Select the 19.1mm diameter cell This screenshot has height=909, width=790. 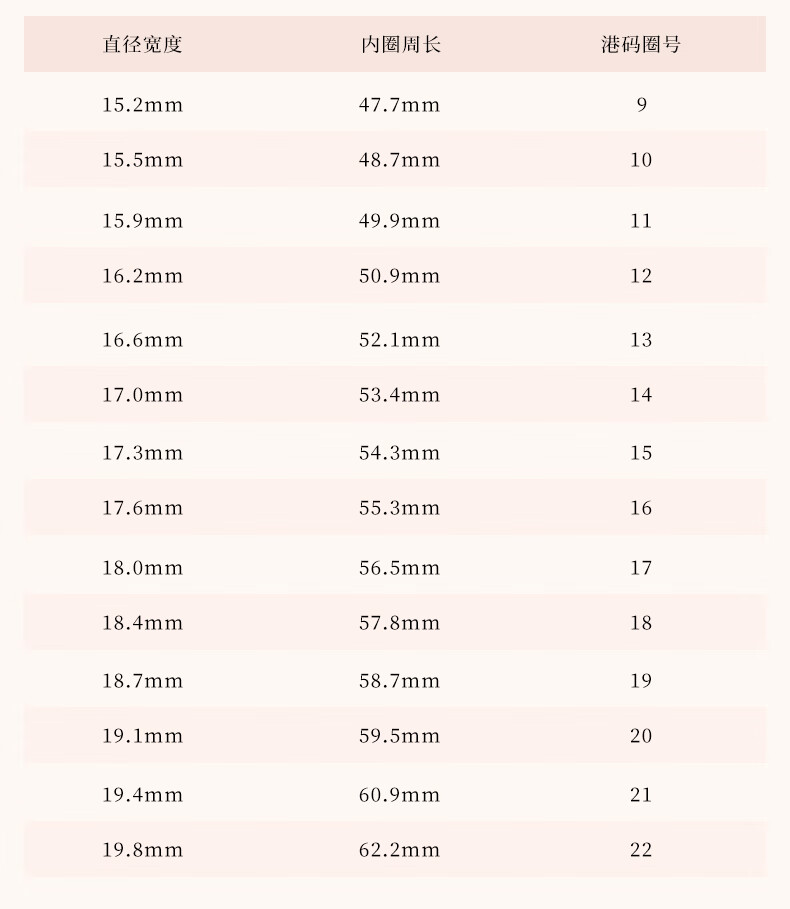pyautogui.click(x=143, y=736)
